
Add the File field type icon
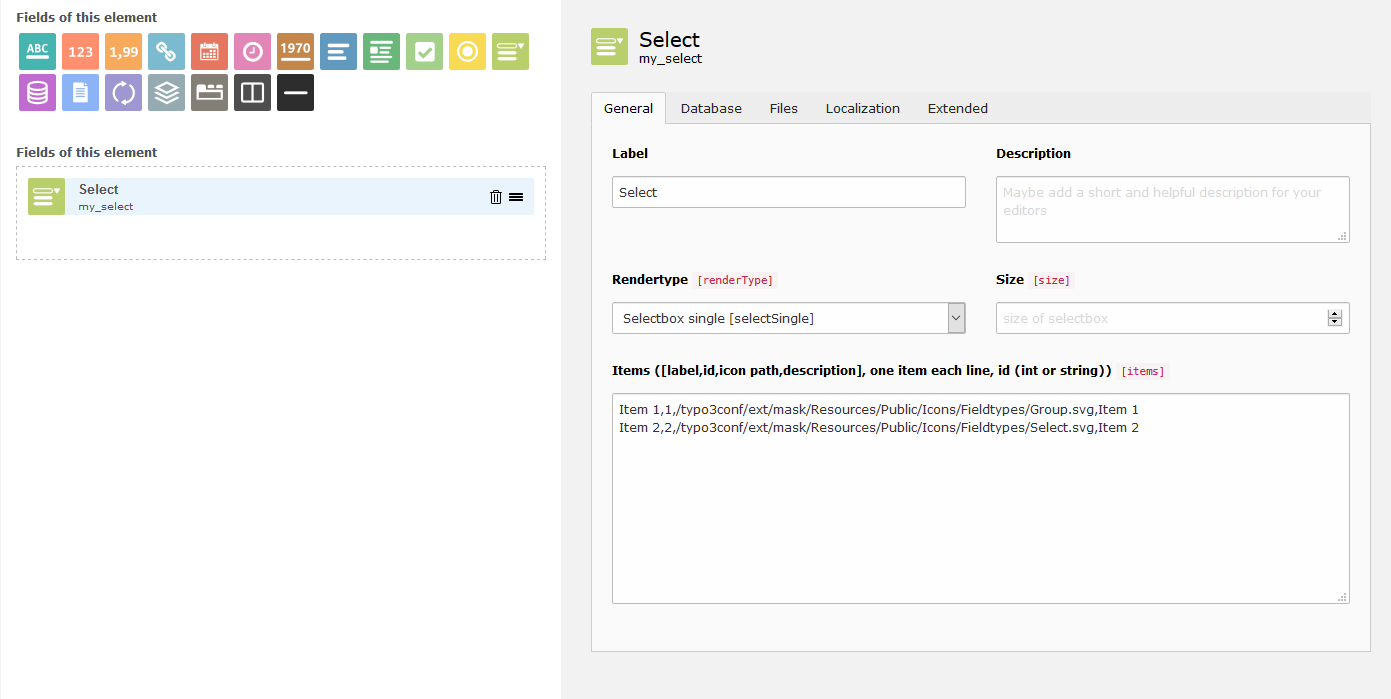[x=80, y=92]
